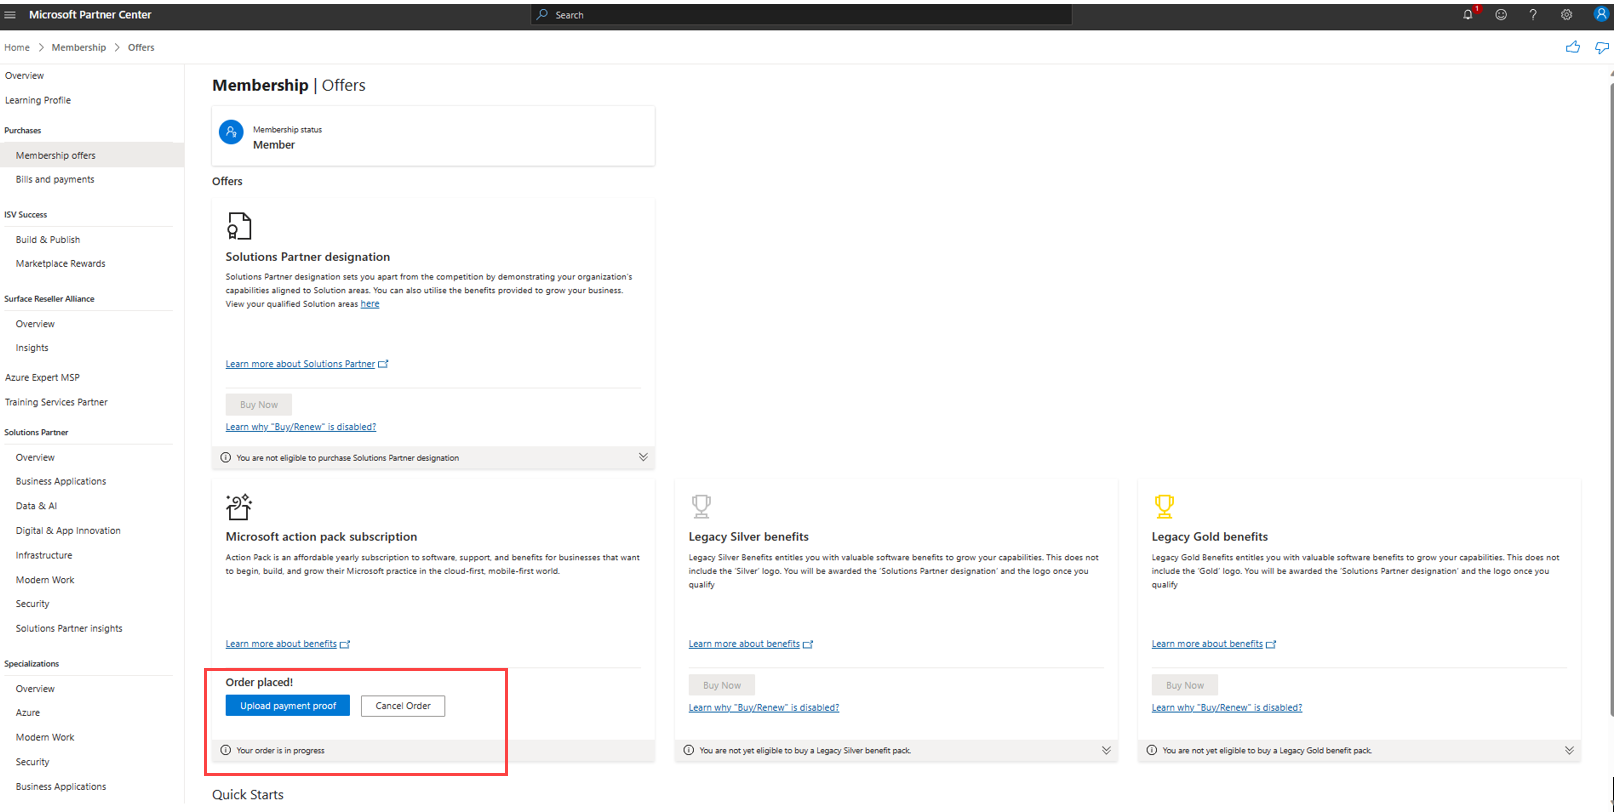The width and height of the screenshot is (1617, 812).
Task: Click the notifications bell icon
Action: point(1468,15)
